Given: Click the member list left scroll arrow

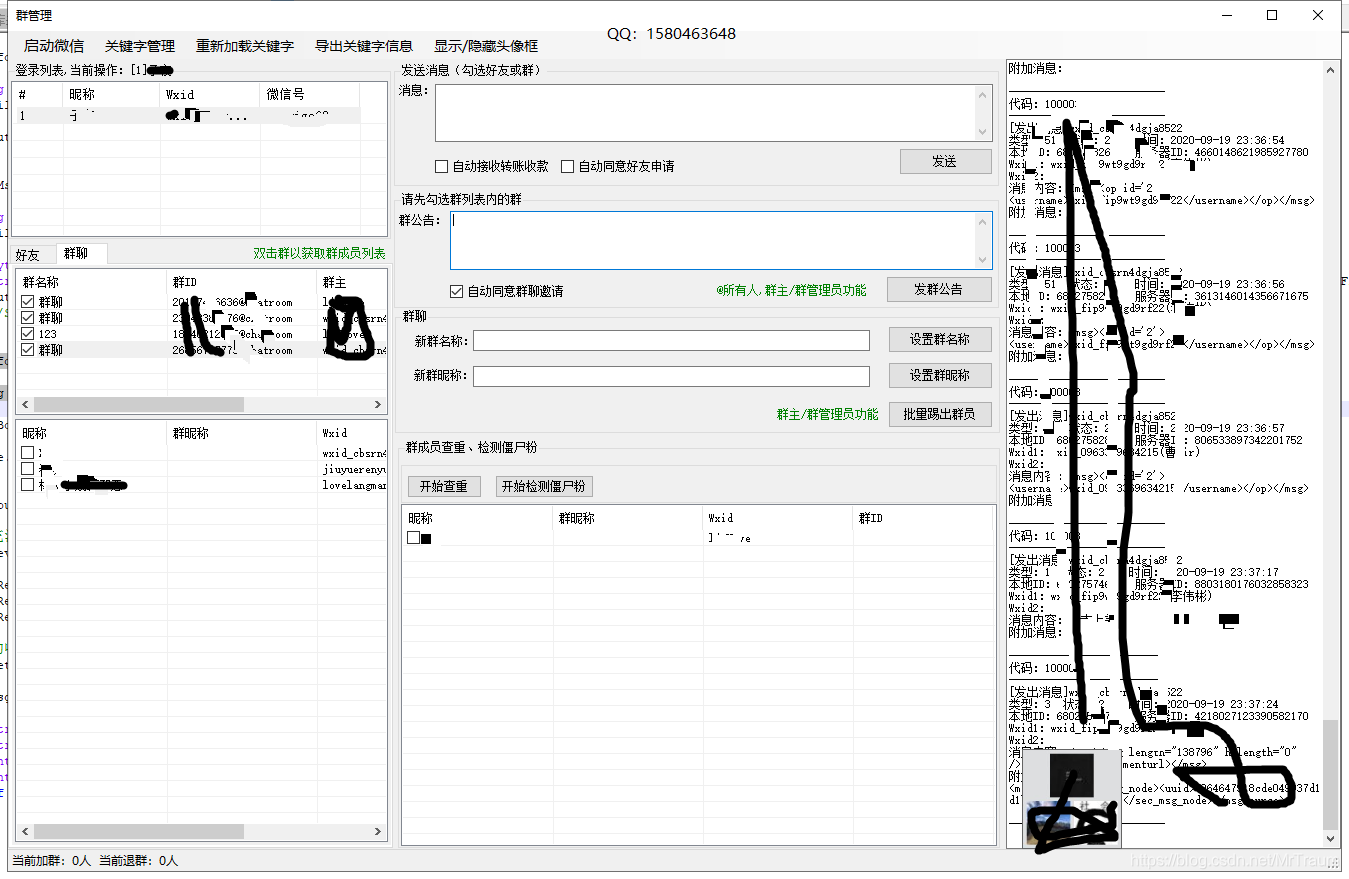Looking at the screenshot, I should [25, 831].
